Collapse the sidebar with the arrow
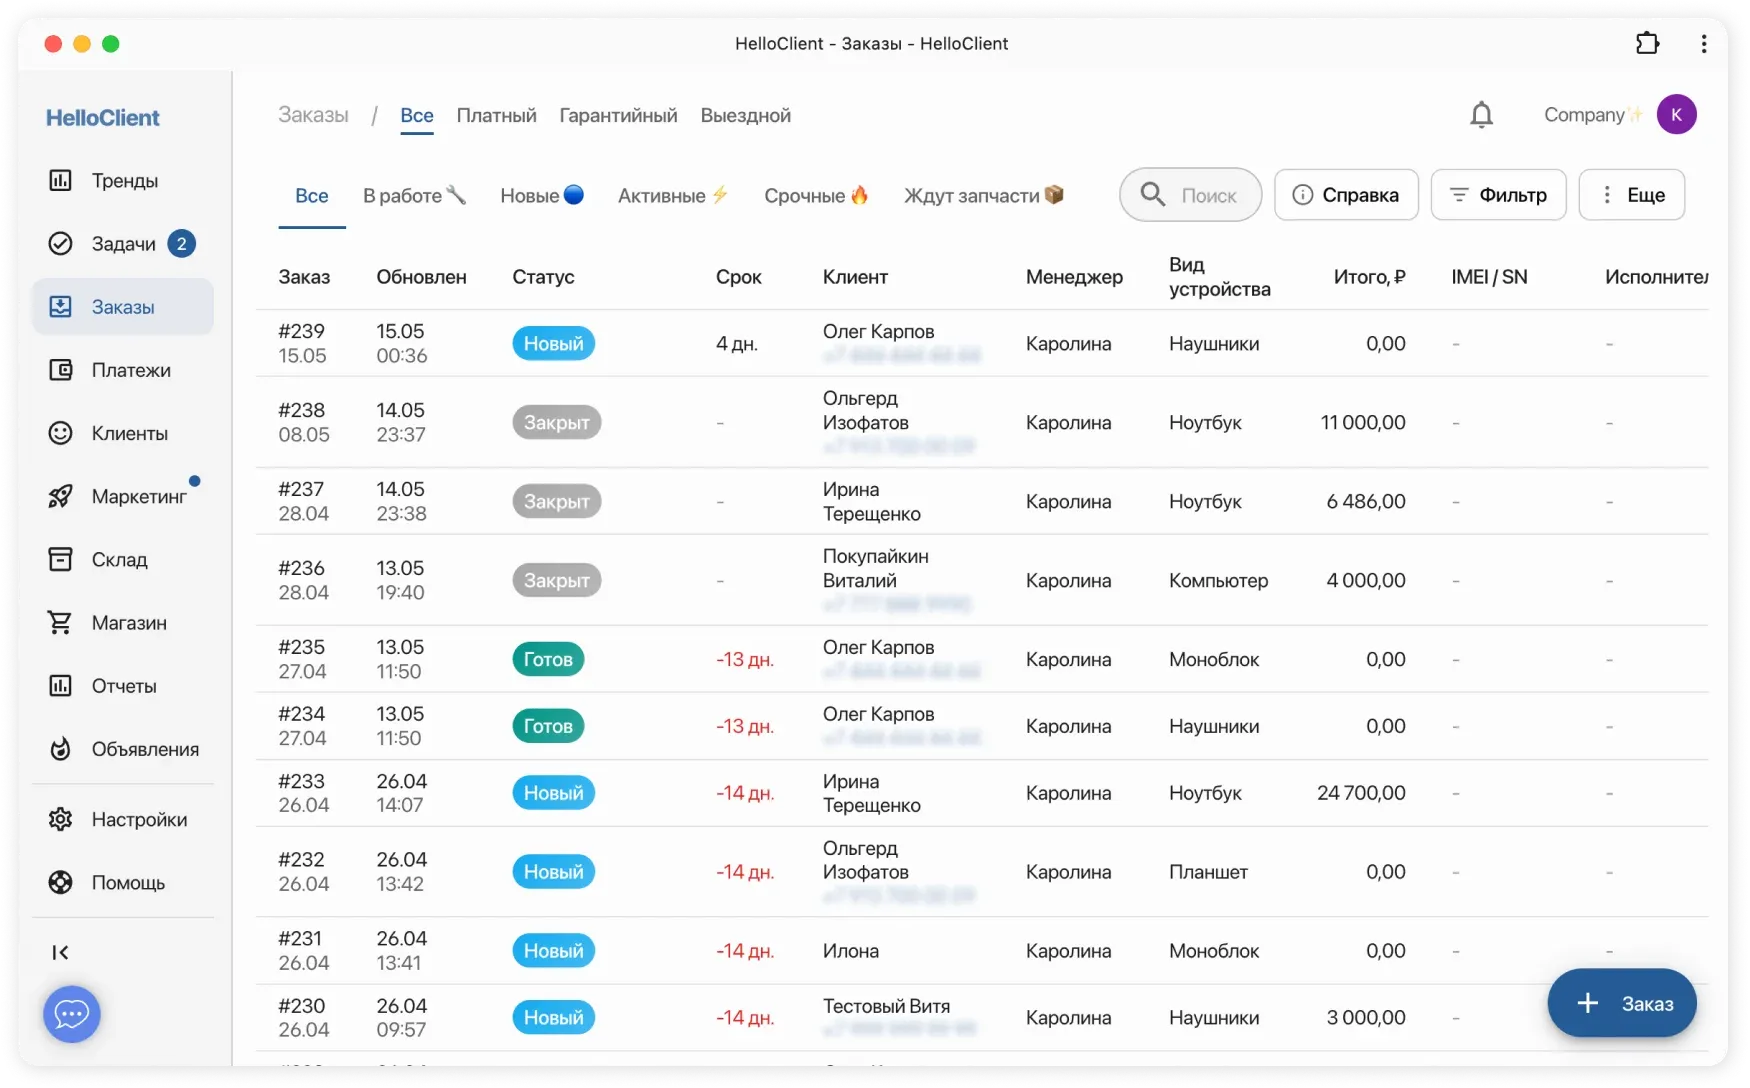 [60, 952]
